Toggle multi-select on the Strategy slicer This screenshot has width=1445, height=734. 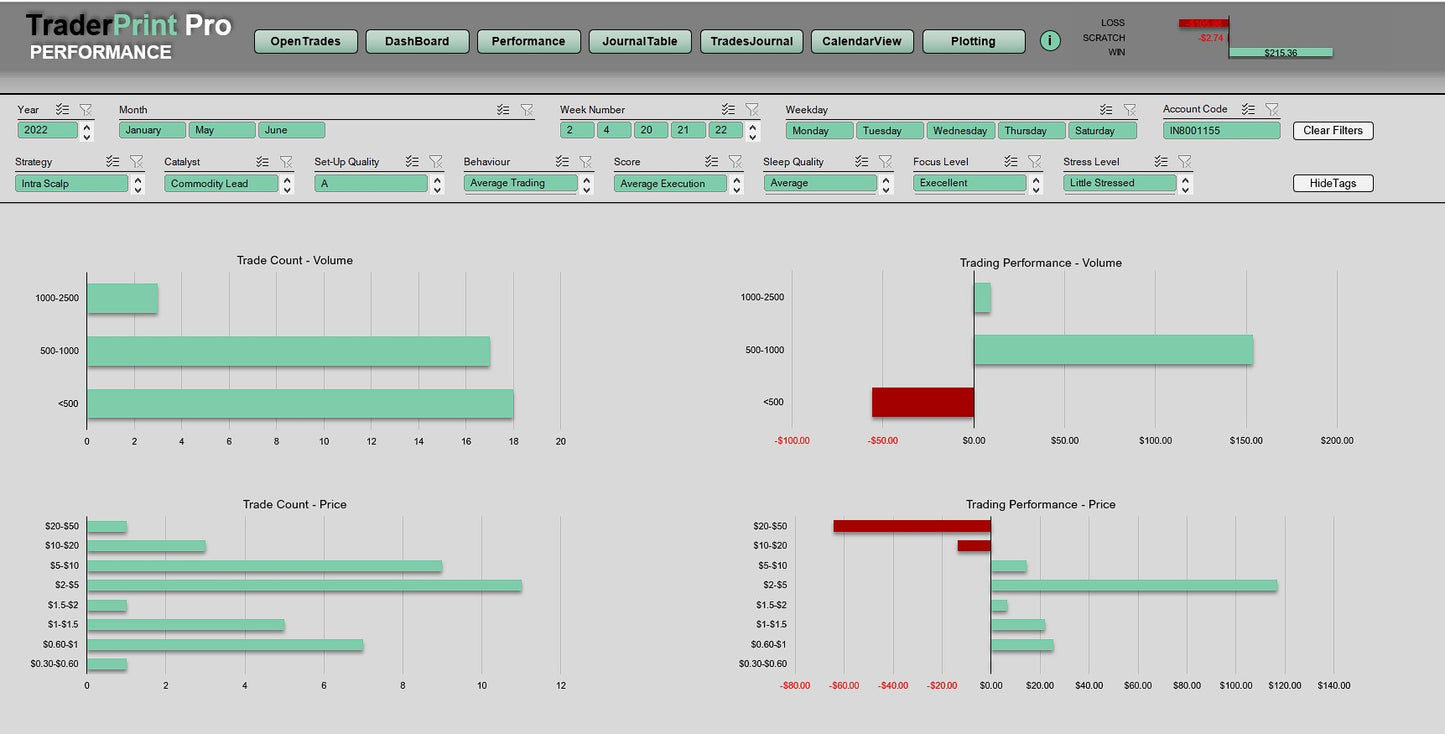coord(113,161)
